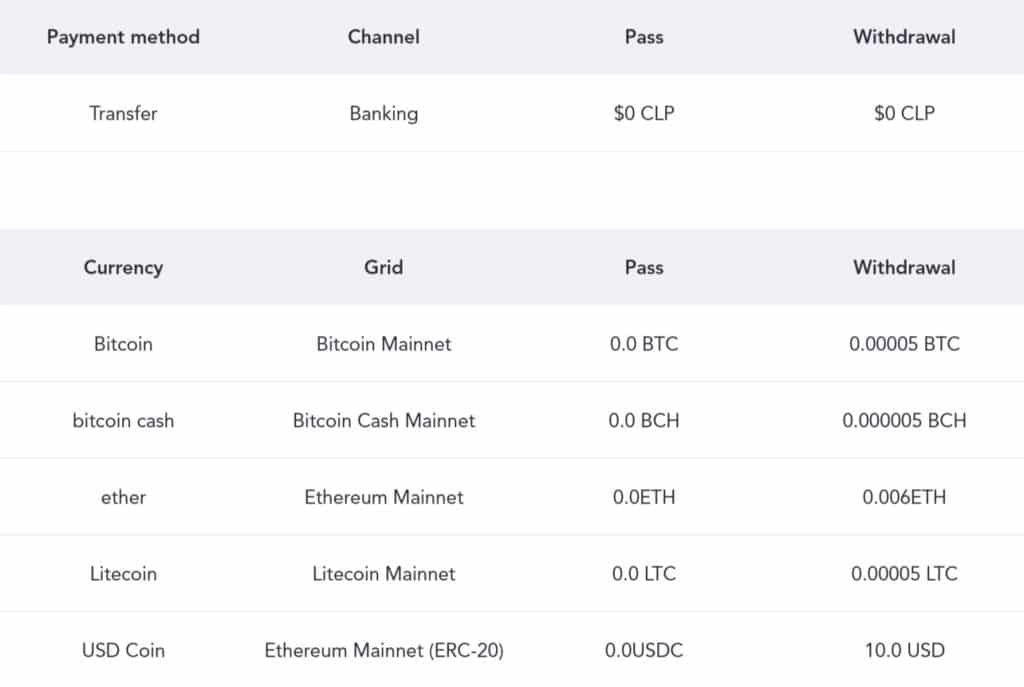
Task: Select the Litecoin Mainnet grid cell
Action: point(384,574)
